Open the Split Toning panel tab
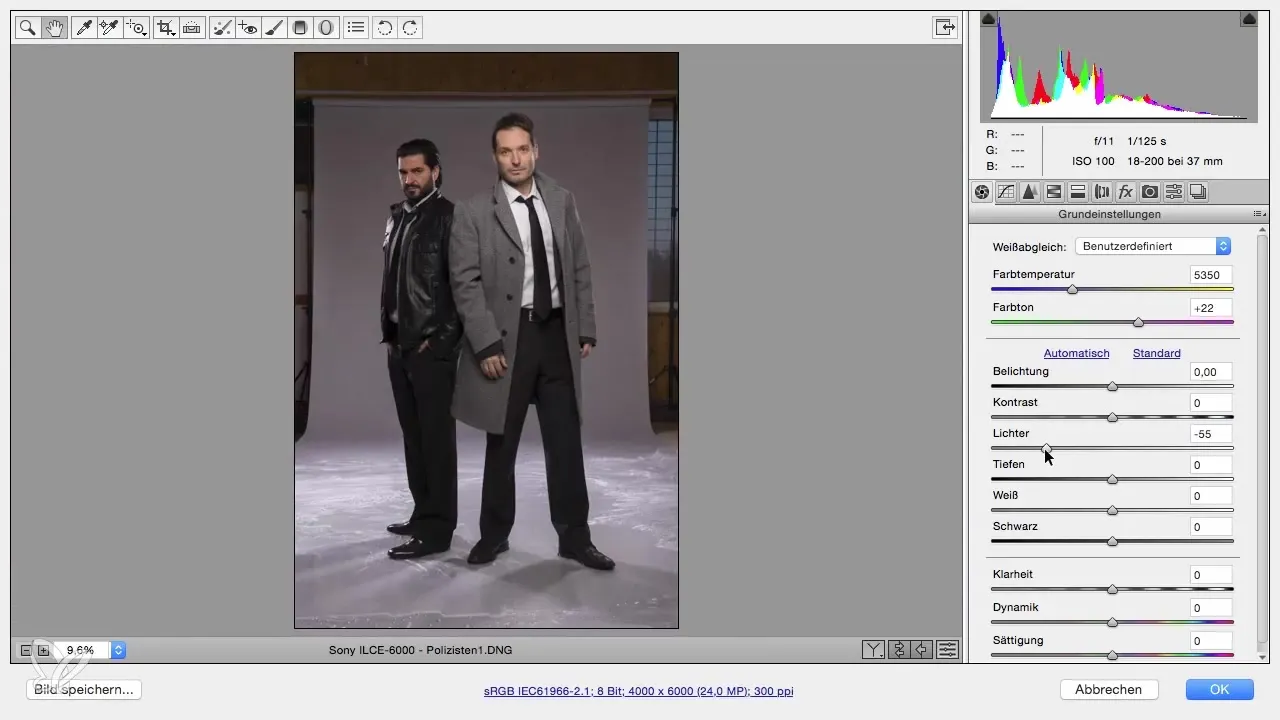Screen dimensions: 1280x720 point(1078,192)
